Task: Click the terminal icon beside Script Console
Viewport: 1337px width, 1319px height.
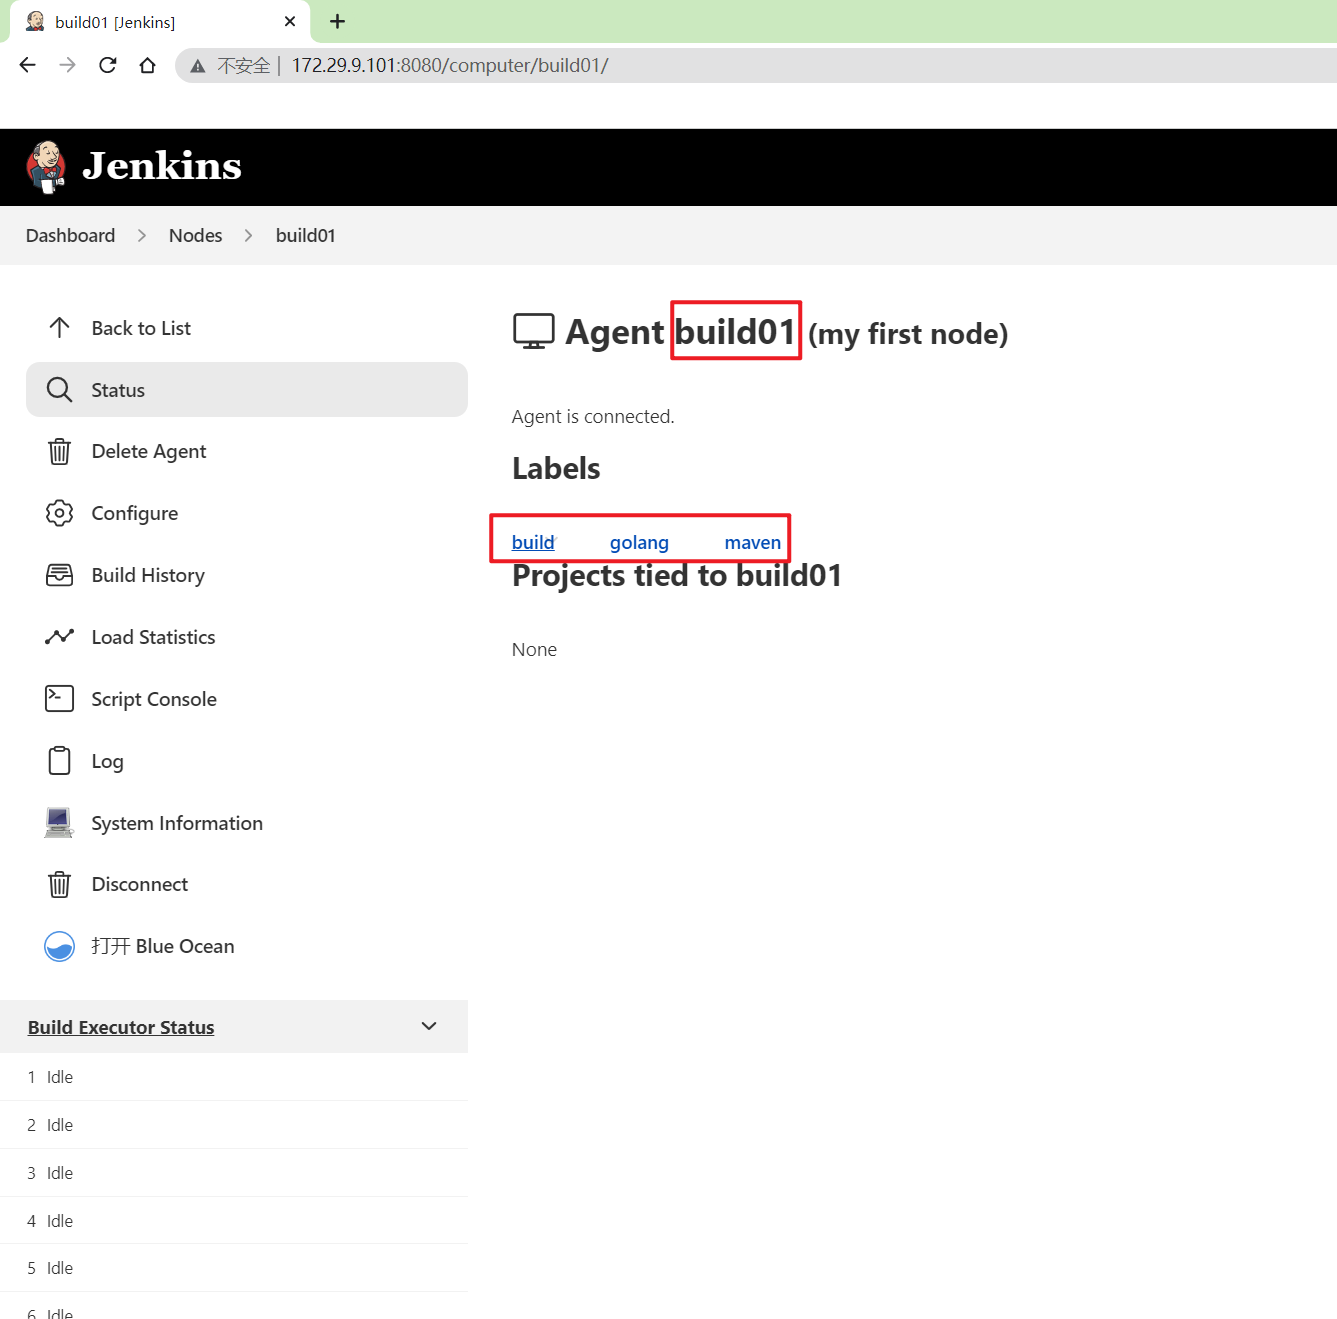Action: (59, 699)
